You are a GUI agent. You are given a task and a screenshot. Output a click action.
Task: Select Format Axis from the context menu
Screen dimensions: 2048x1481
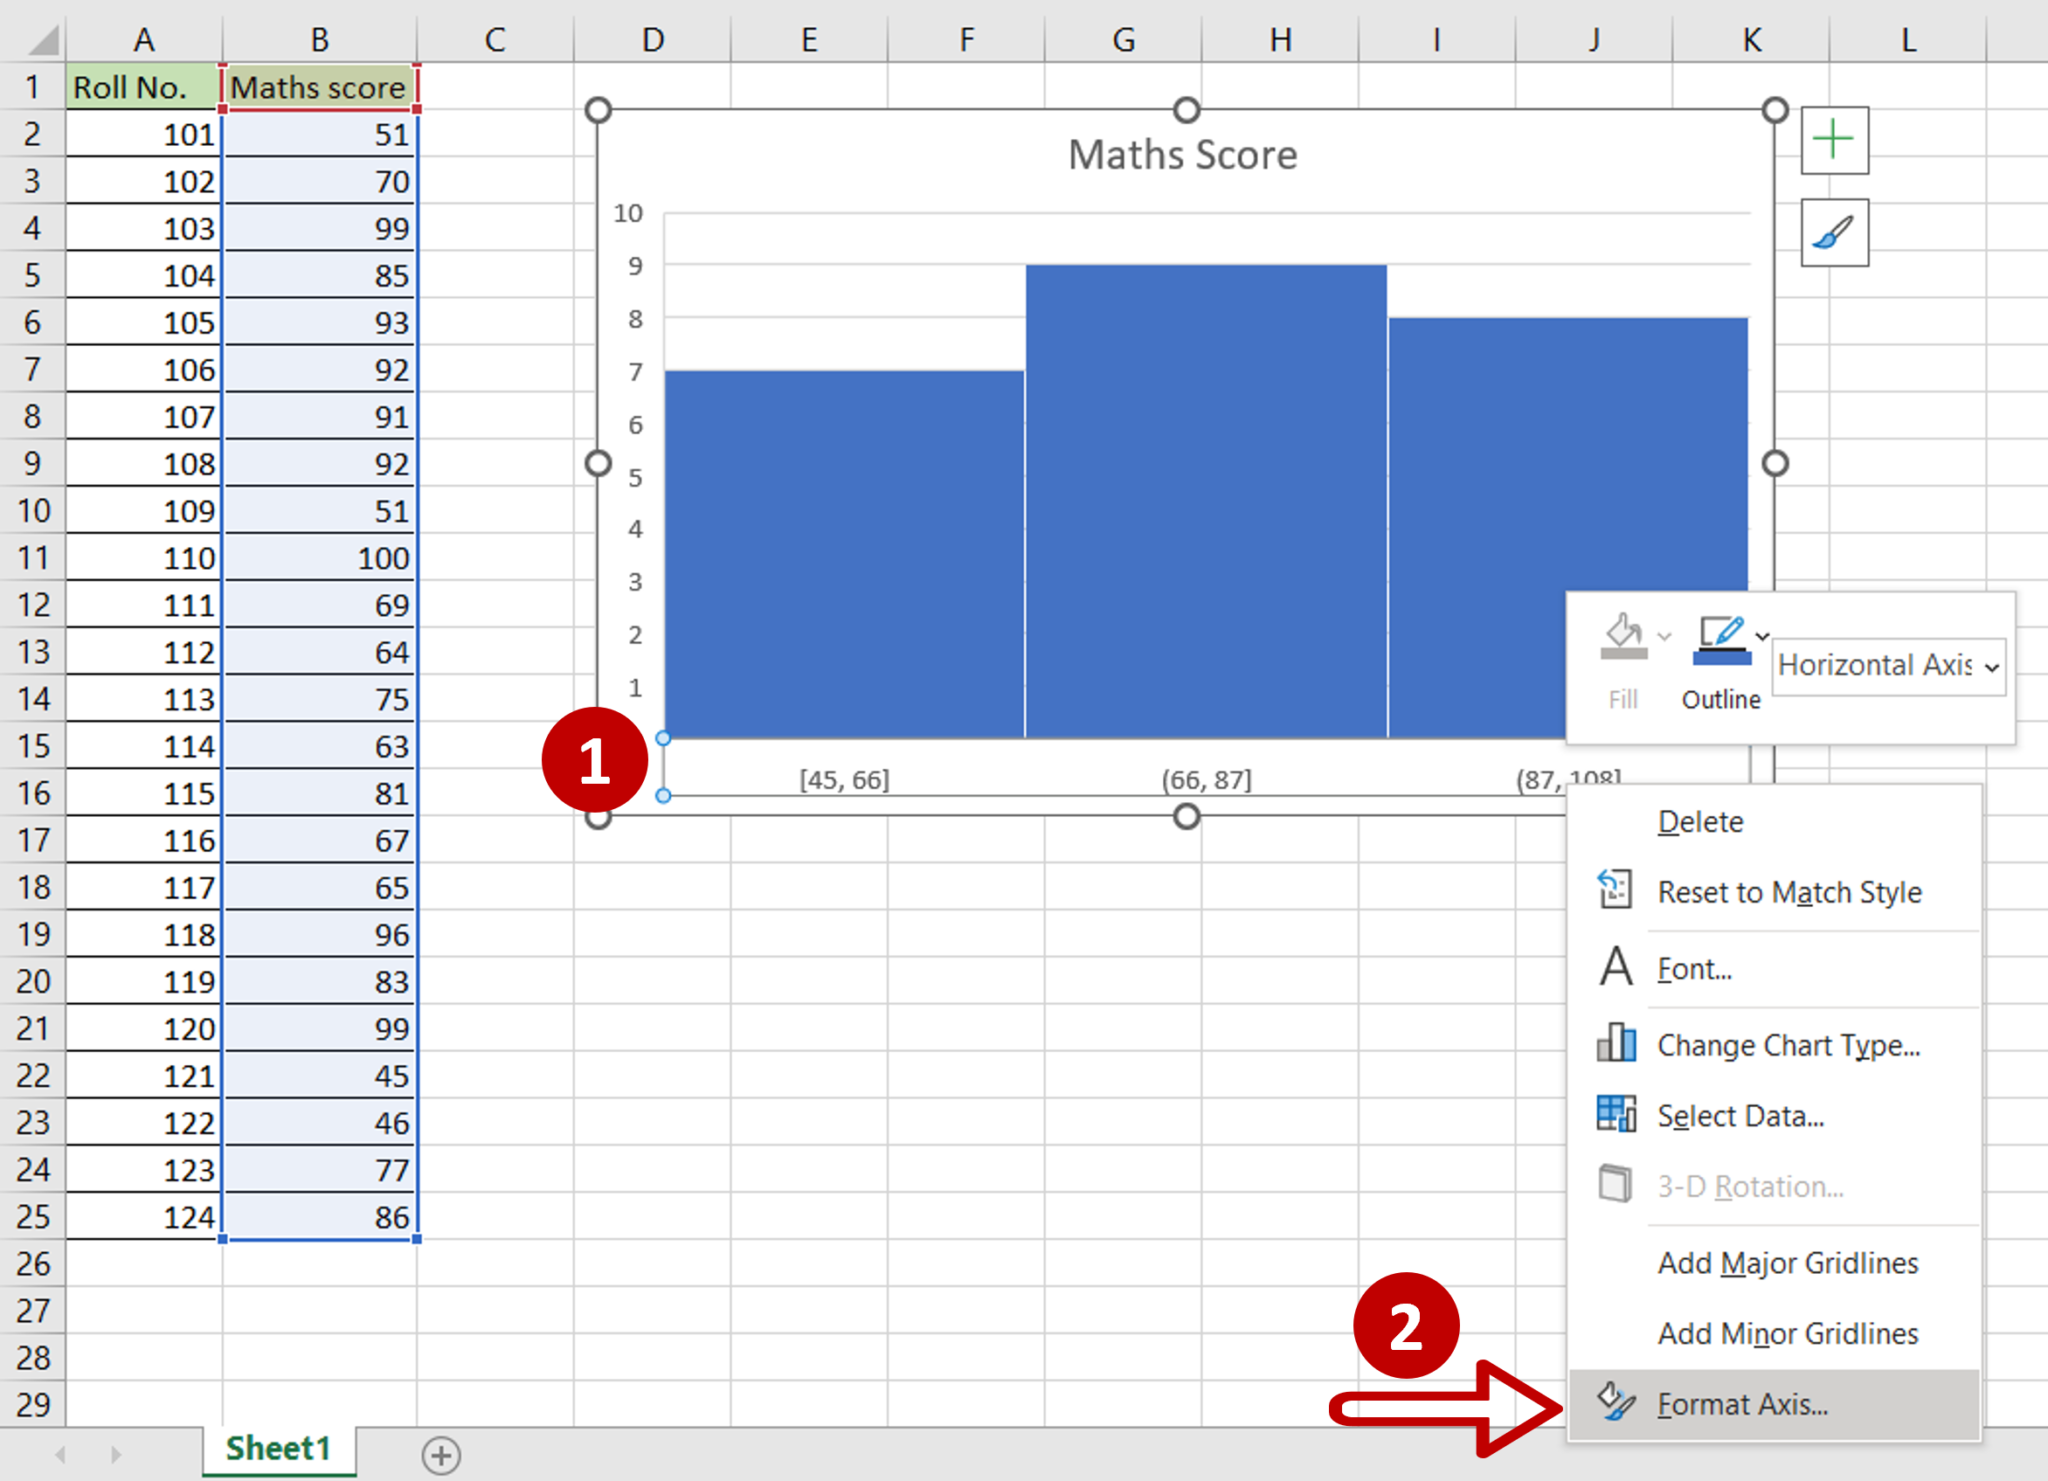click(x=1742, y=1403)
